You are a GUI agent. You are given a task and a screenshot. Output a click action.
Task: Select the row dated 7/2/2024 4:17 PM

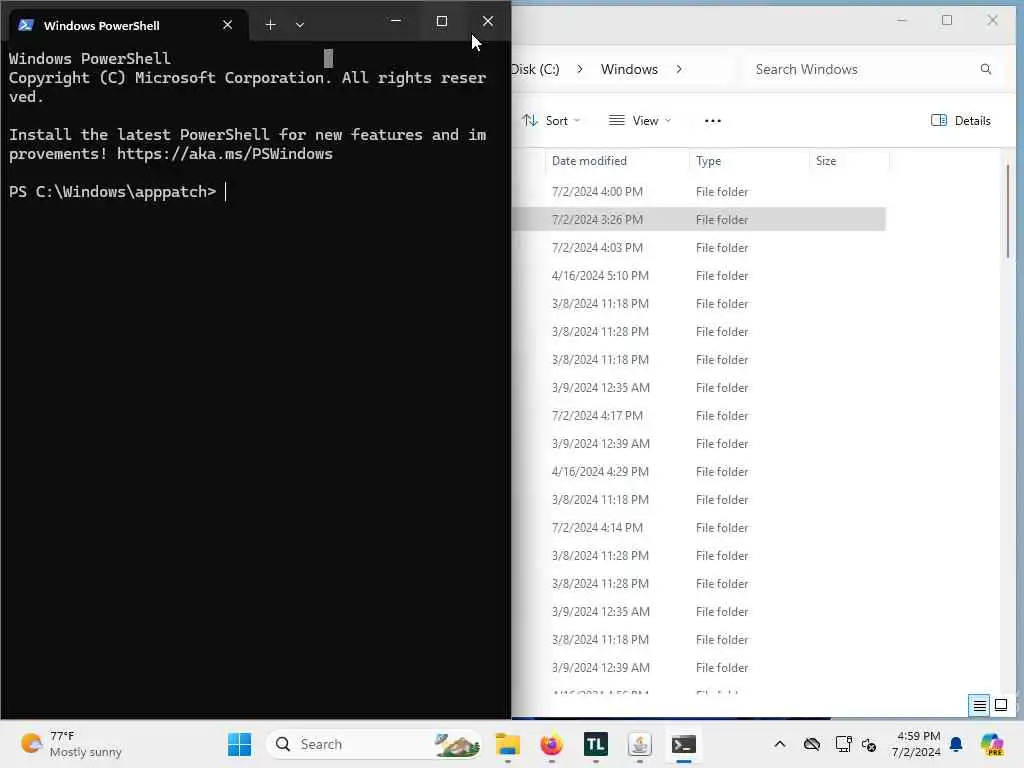(698, 415)
